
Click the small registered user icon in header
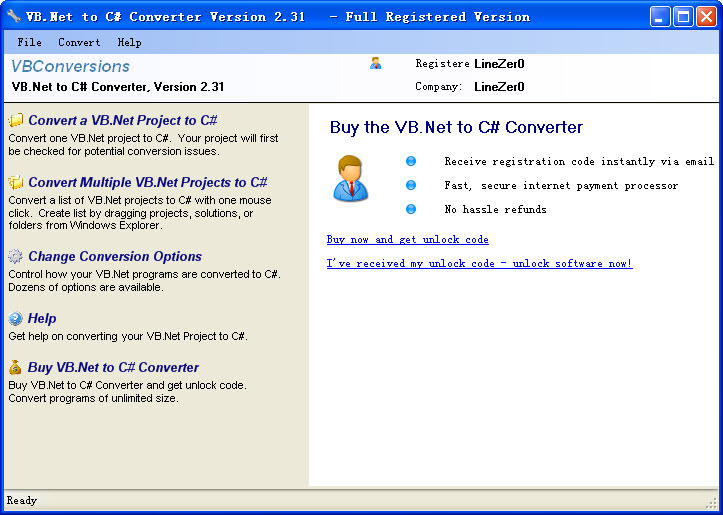[x=375, y=63]
